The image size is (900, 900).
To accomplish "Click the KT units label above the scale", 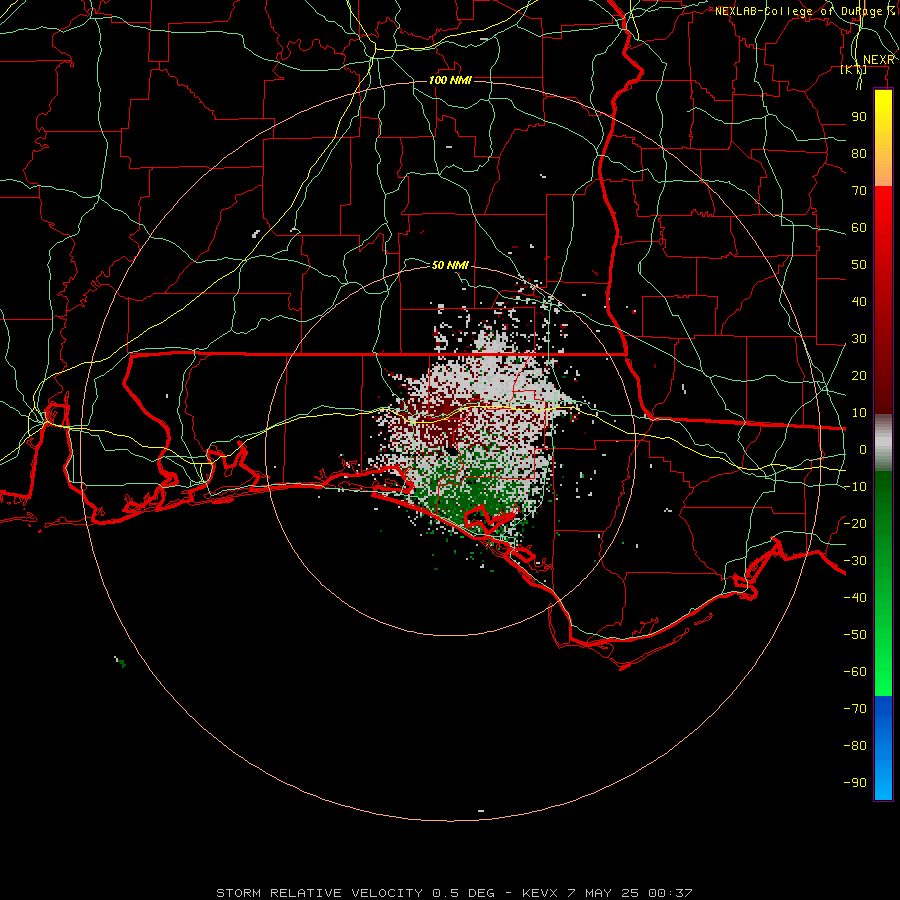I will point(854,70).
